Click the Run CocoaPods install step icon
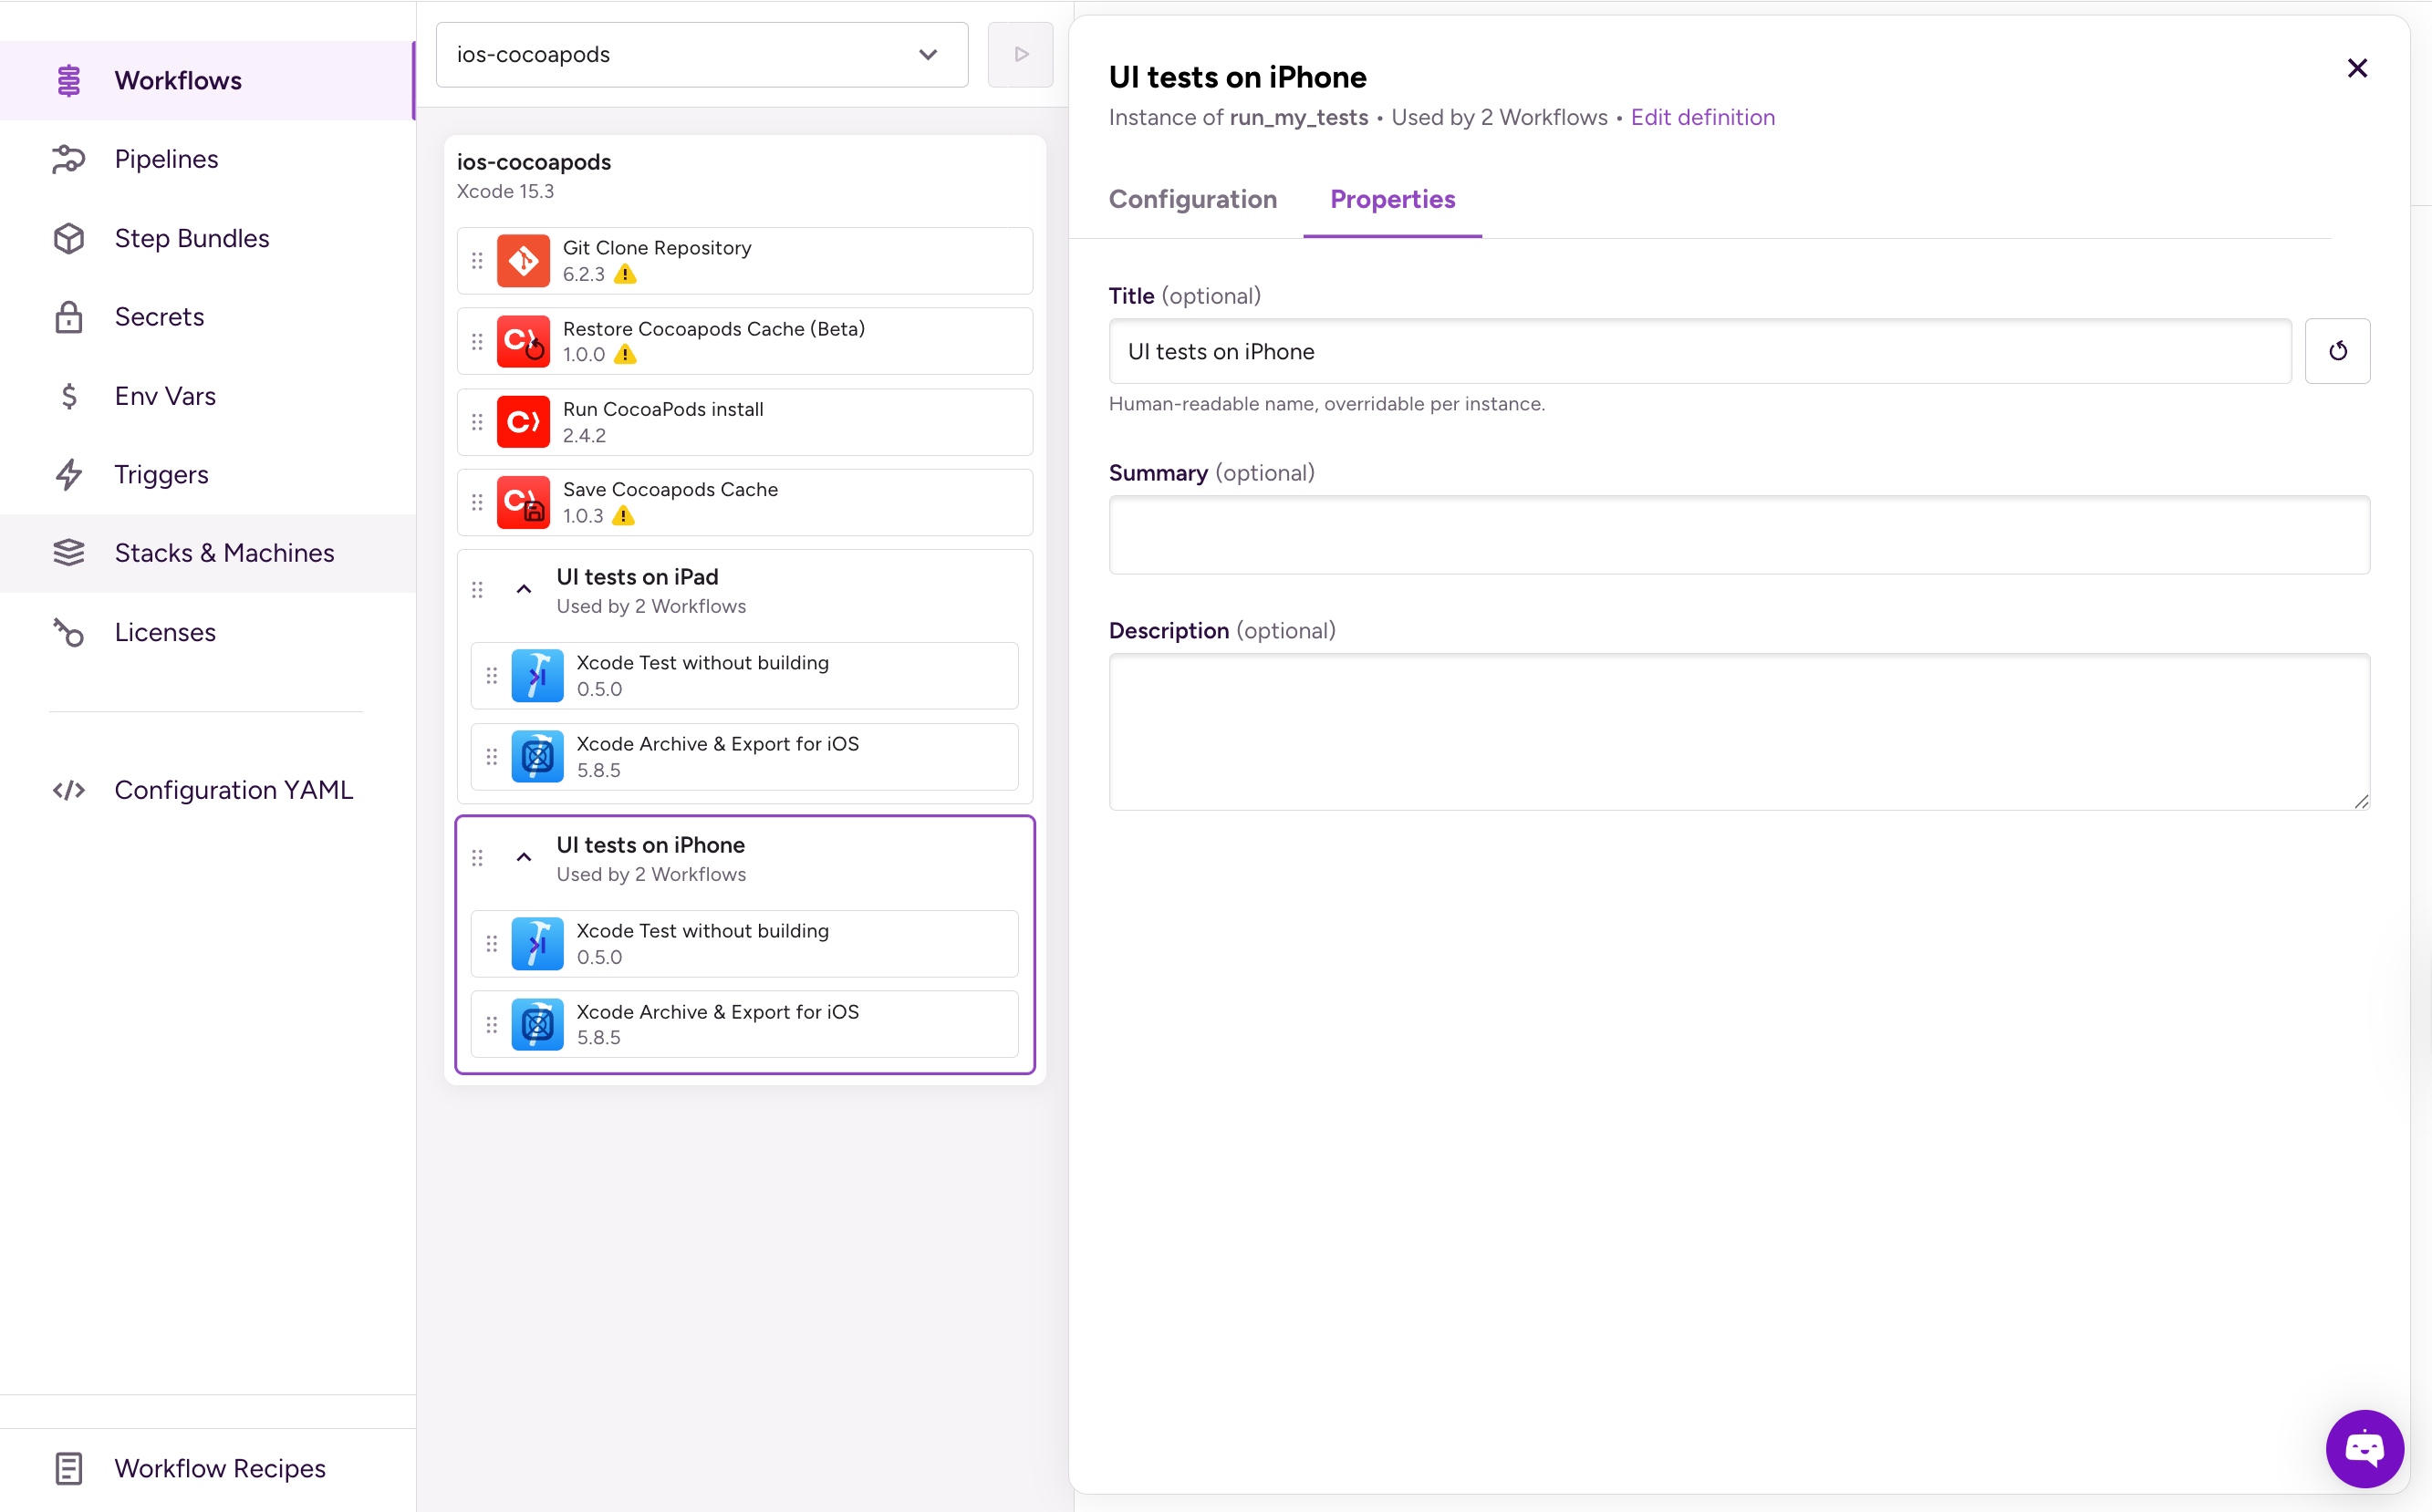Screen dimensions: 2432x1512 click(x=523, y=422)
